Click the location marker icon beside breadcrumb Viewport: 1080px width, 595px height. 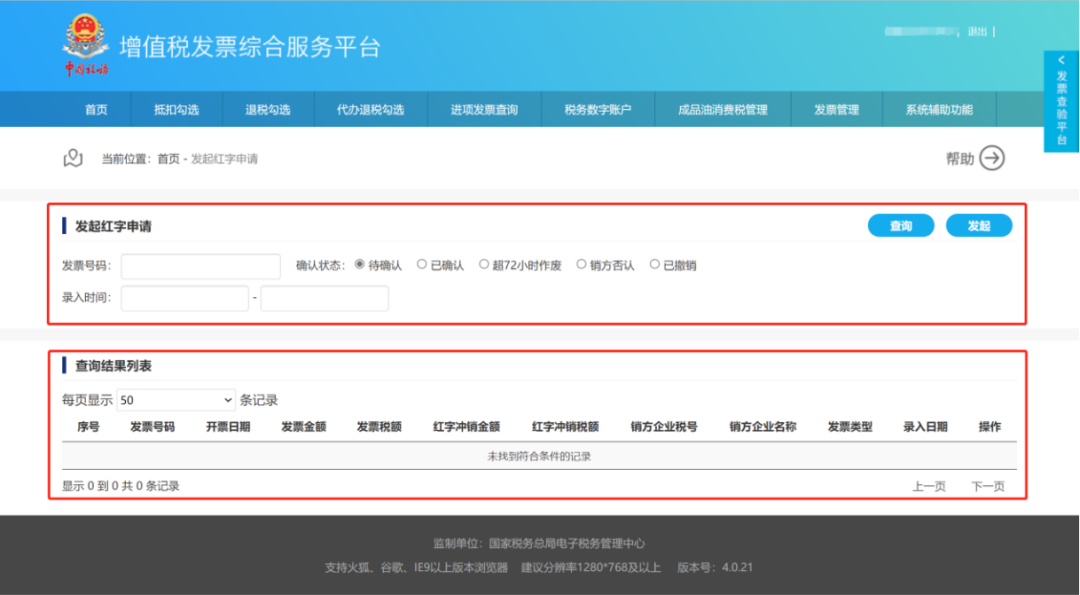click(x=72, y=158)
